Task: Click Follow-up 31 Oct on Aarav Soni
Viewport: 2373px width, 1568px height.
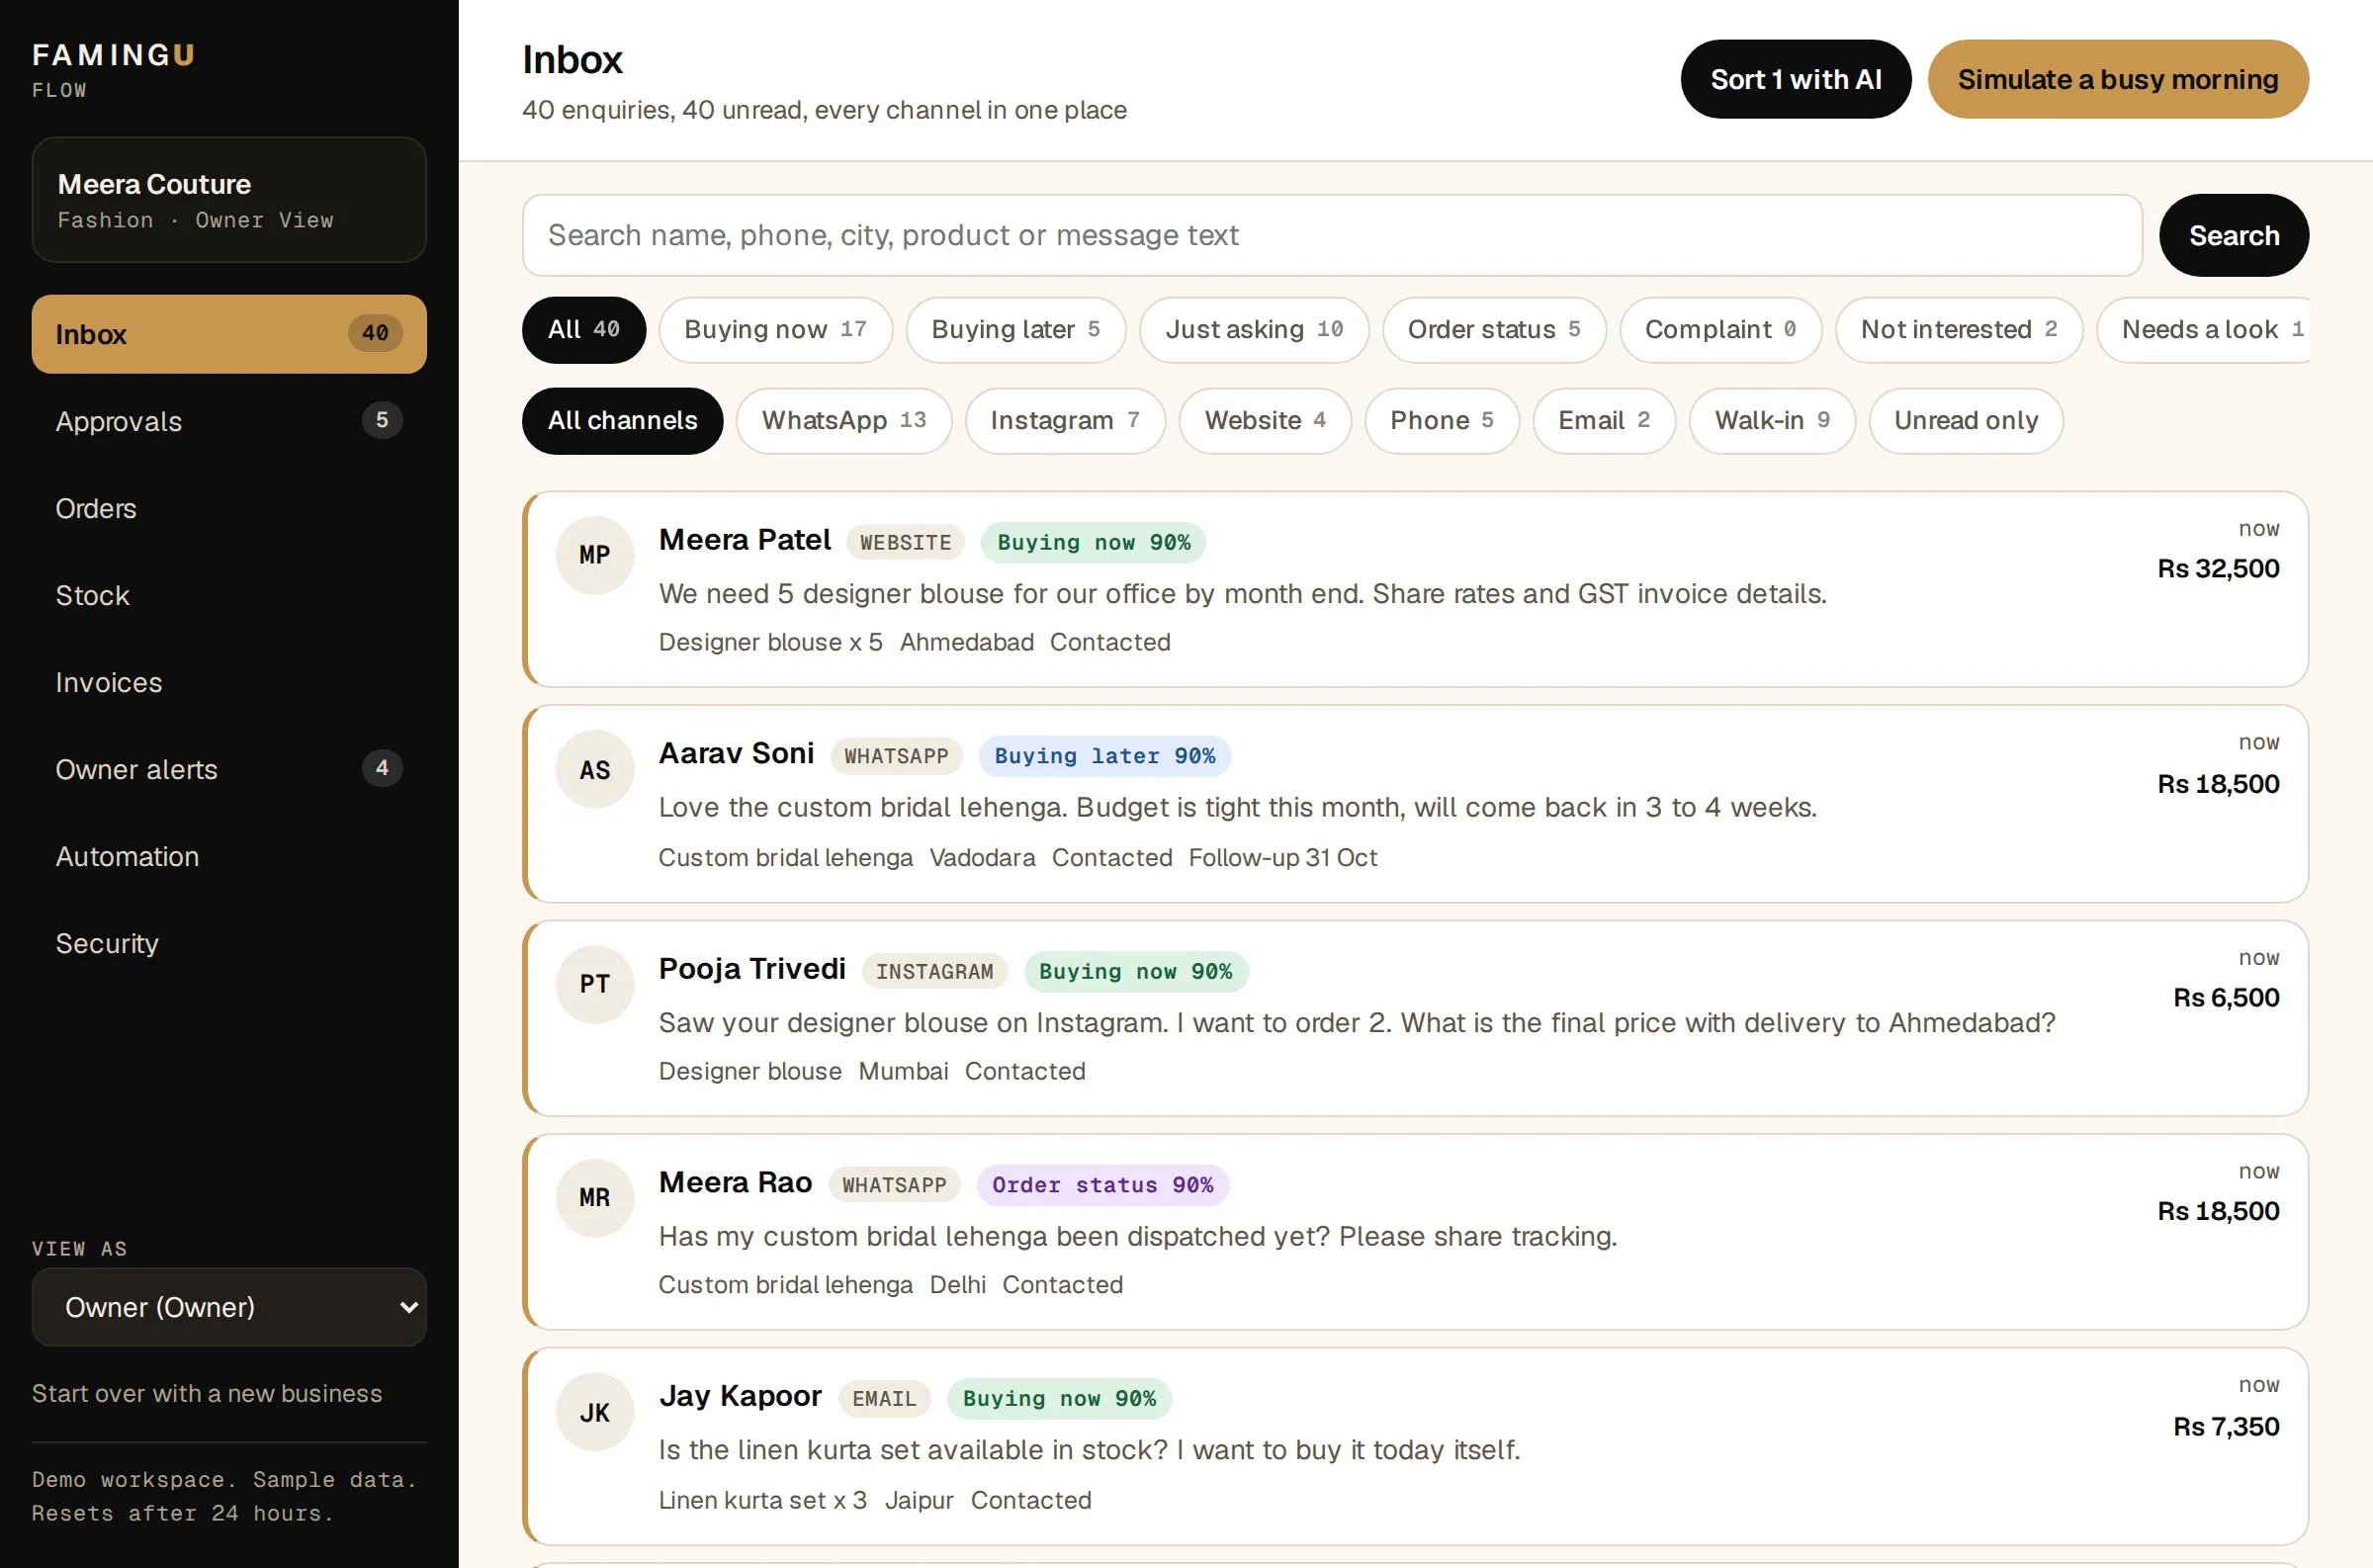Action: click(1282, 857)
